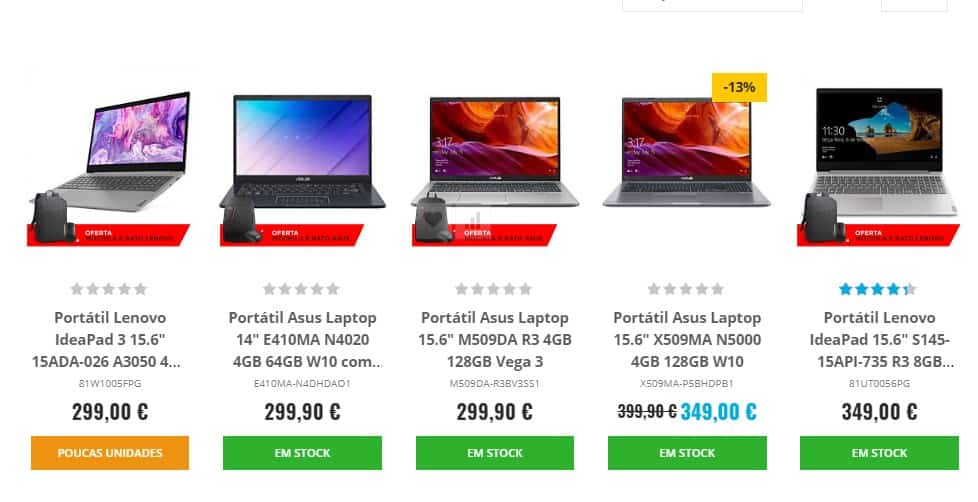
Task: Click the POUCAS UNIDADES button
Action: [x=110, y=453]
